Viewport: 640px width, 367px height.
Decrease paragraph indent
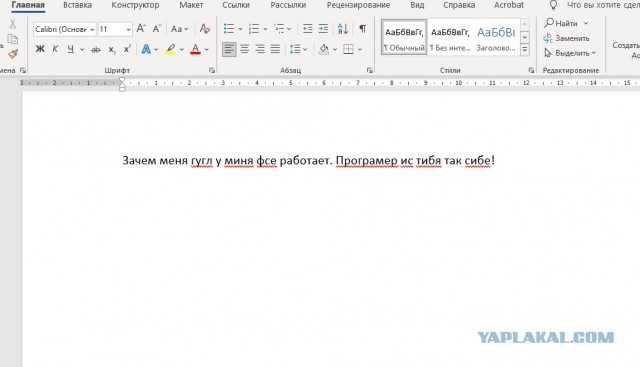point(307,29)
